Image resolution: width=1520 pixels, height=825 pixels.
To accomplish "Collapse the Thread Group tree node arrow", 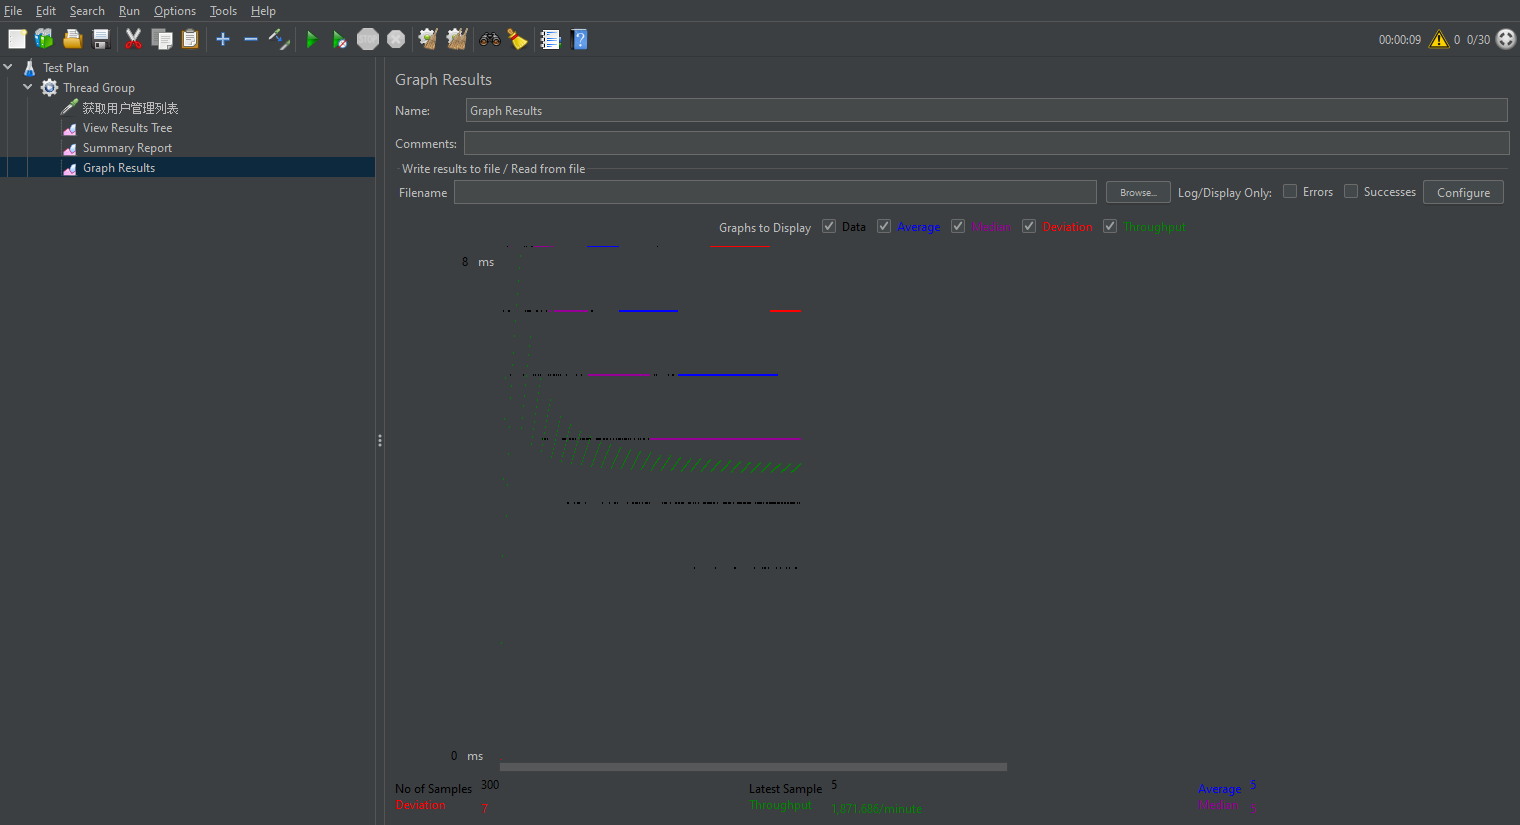I will click(x=28, y=87).
